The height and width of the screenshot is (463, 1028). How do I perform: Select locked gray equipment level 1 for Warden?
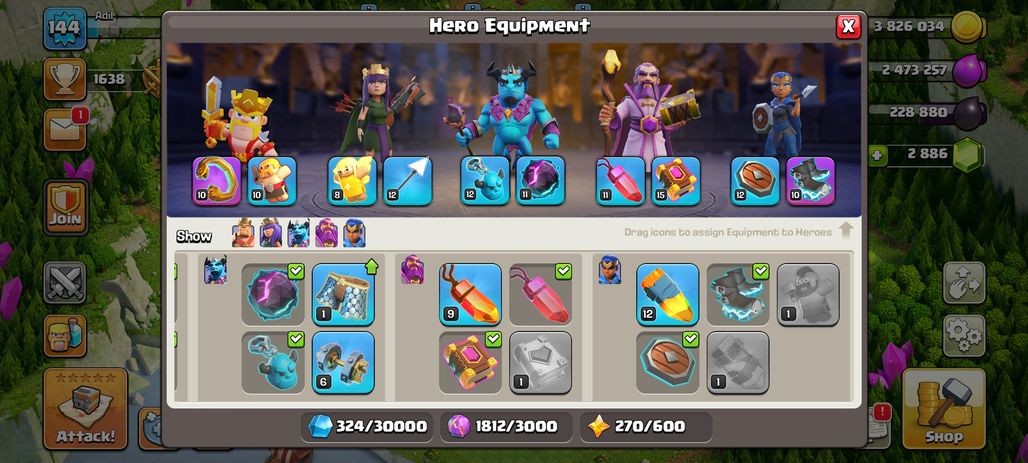coord(540,363)
